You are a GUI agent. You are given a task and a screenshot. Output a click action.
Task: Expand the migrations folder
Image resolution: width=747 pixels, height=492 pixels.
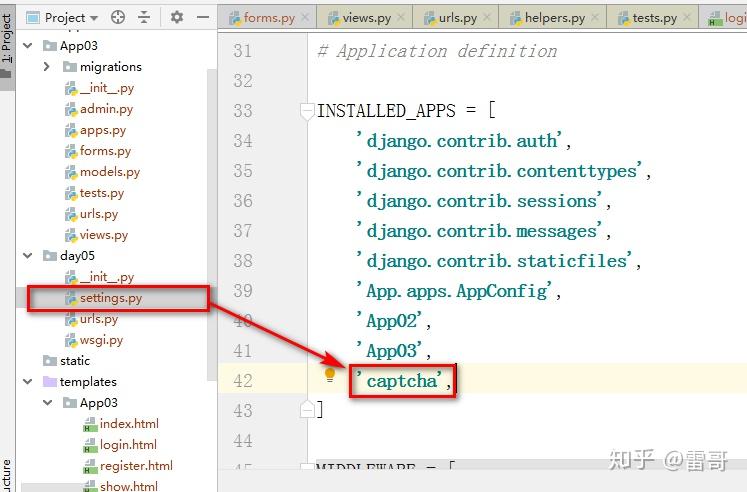coord(46,67)
